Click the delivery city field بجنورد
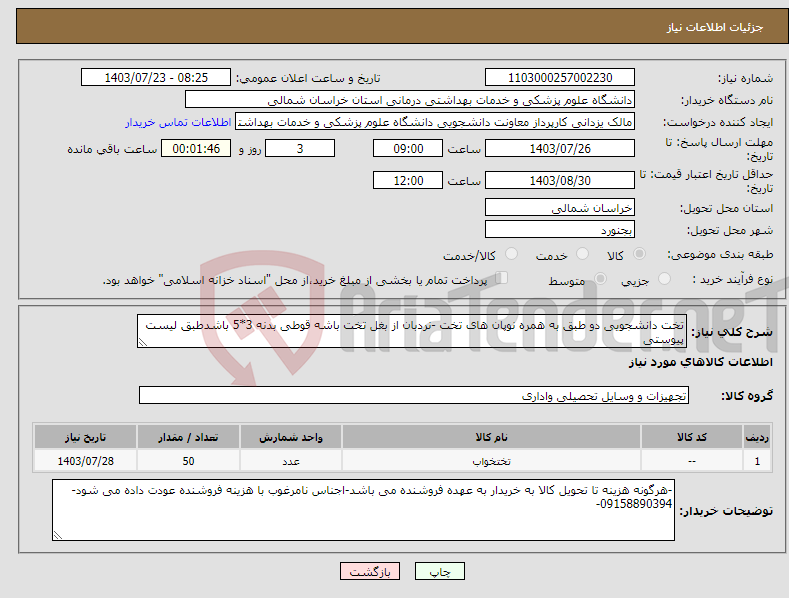The image size is (789, 598). (x=560, y=230)
